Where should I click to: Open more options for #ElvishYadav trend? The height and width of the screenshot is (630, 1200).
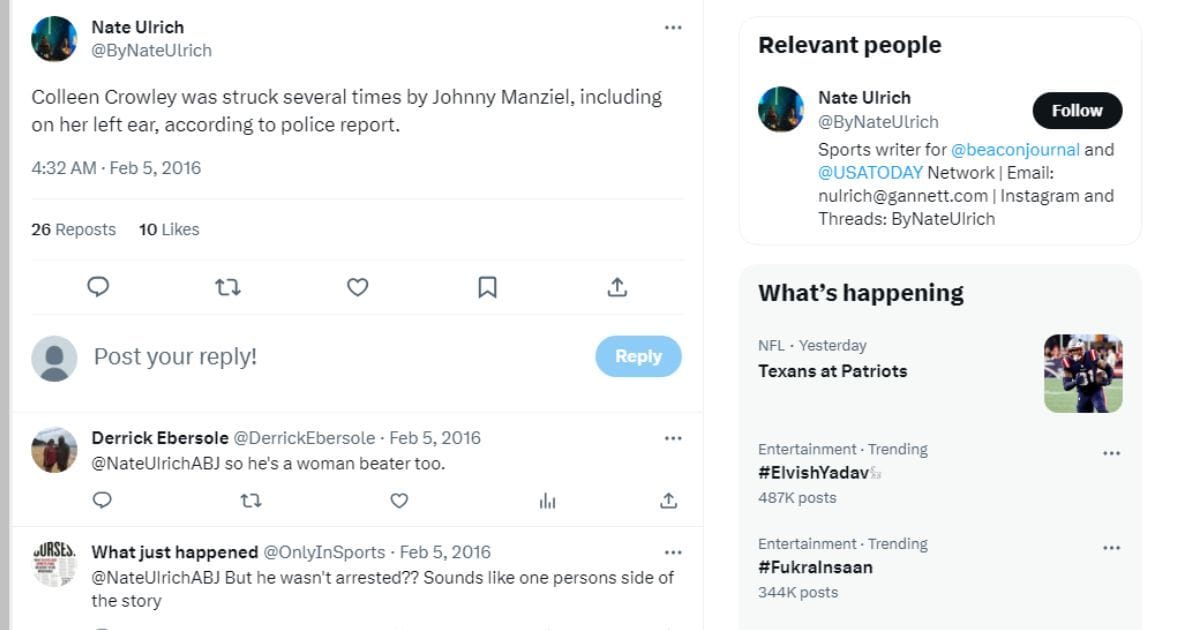pyautogui.click(x=1111, y=453)
